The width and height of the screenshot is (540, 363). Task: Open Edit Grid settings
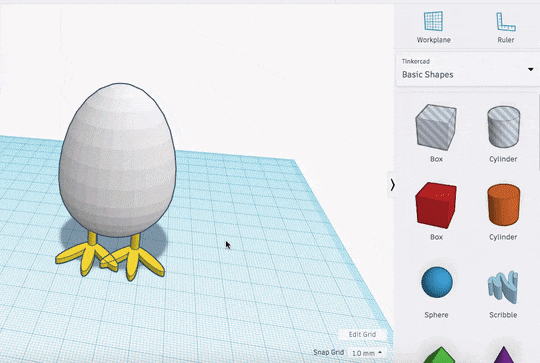362,334
